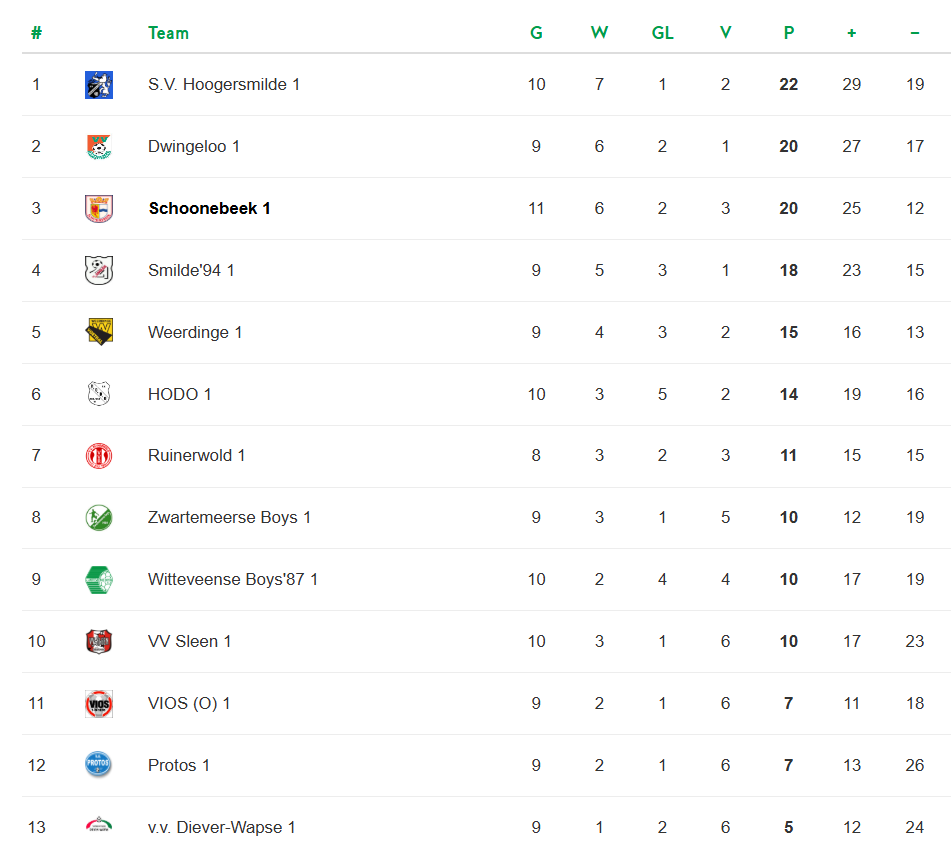This screenshot has width=951, height=856.
Task: Open the Witteveense Boys'87 1 team page
Action: tap(233, 580)
